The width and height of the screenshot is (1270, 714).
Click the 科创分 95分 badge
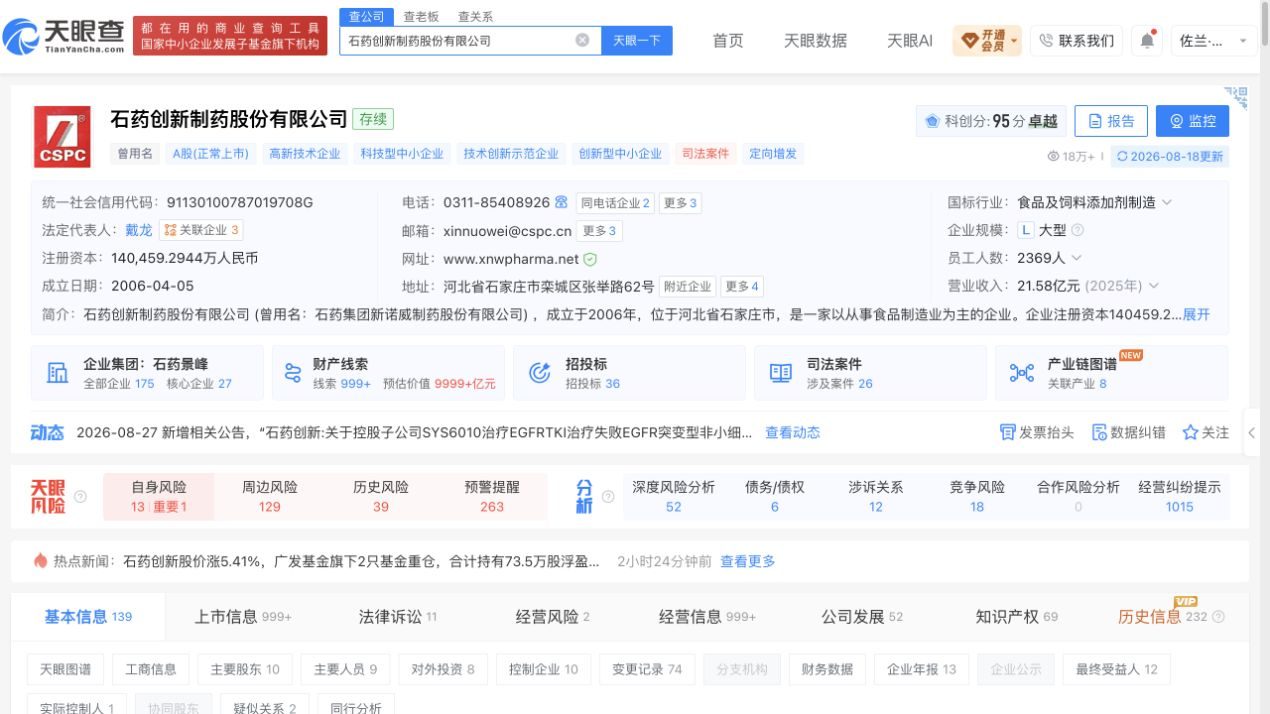991,121
